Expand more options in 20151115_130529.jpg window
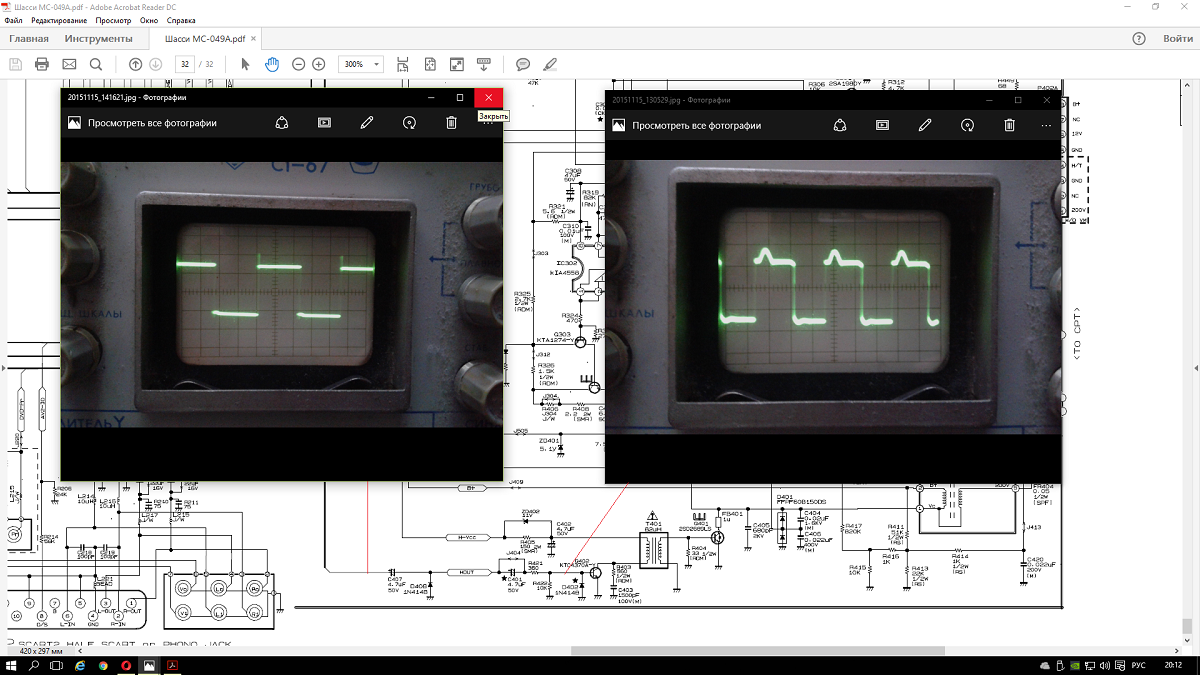The width and height of the screenshot is (1200, 675). click(x=1046, y=125)
